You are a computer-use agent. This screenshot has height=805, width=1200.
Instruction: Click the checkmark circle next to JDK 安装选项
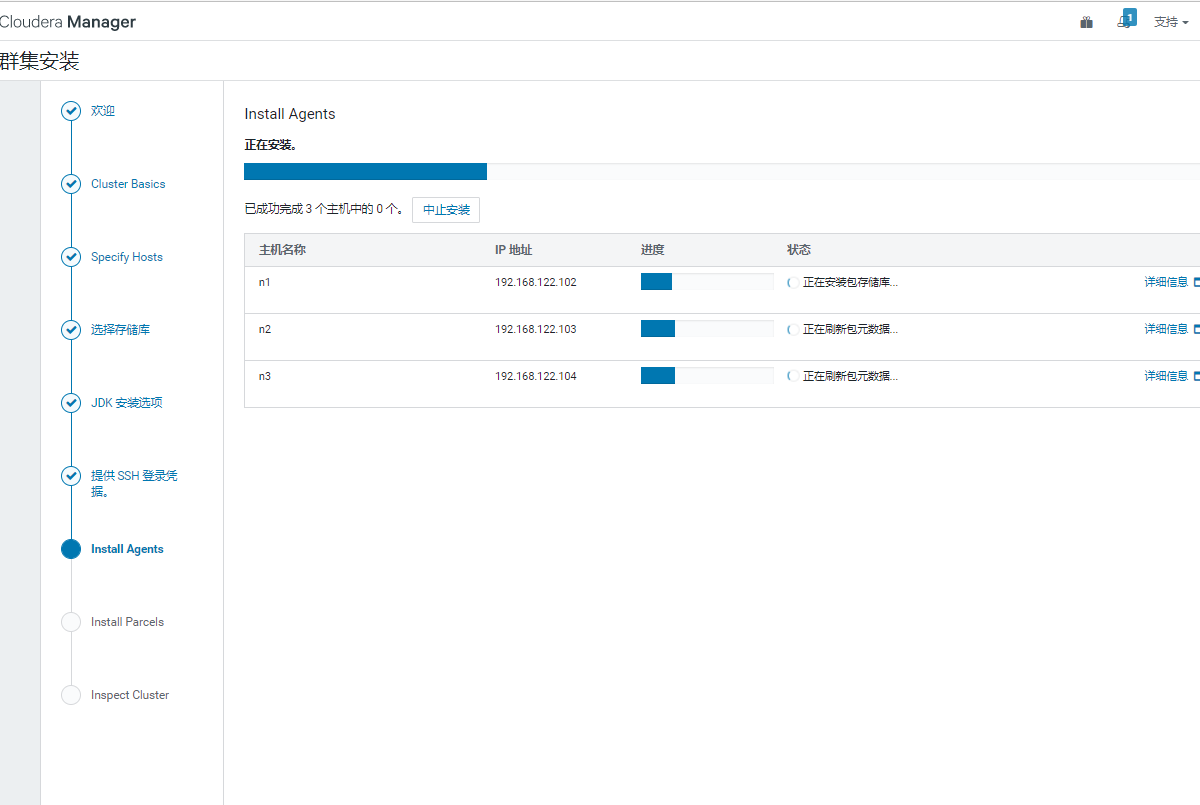tap(71, 403)
